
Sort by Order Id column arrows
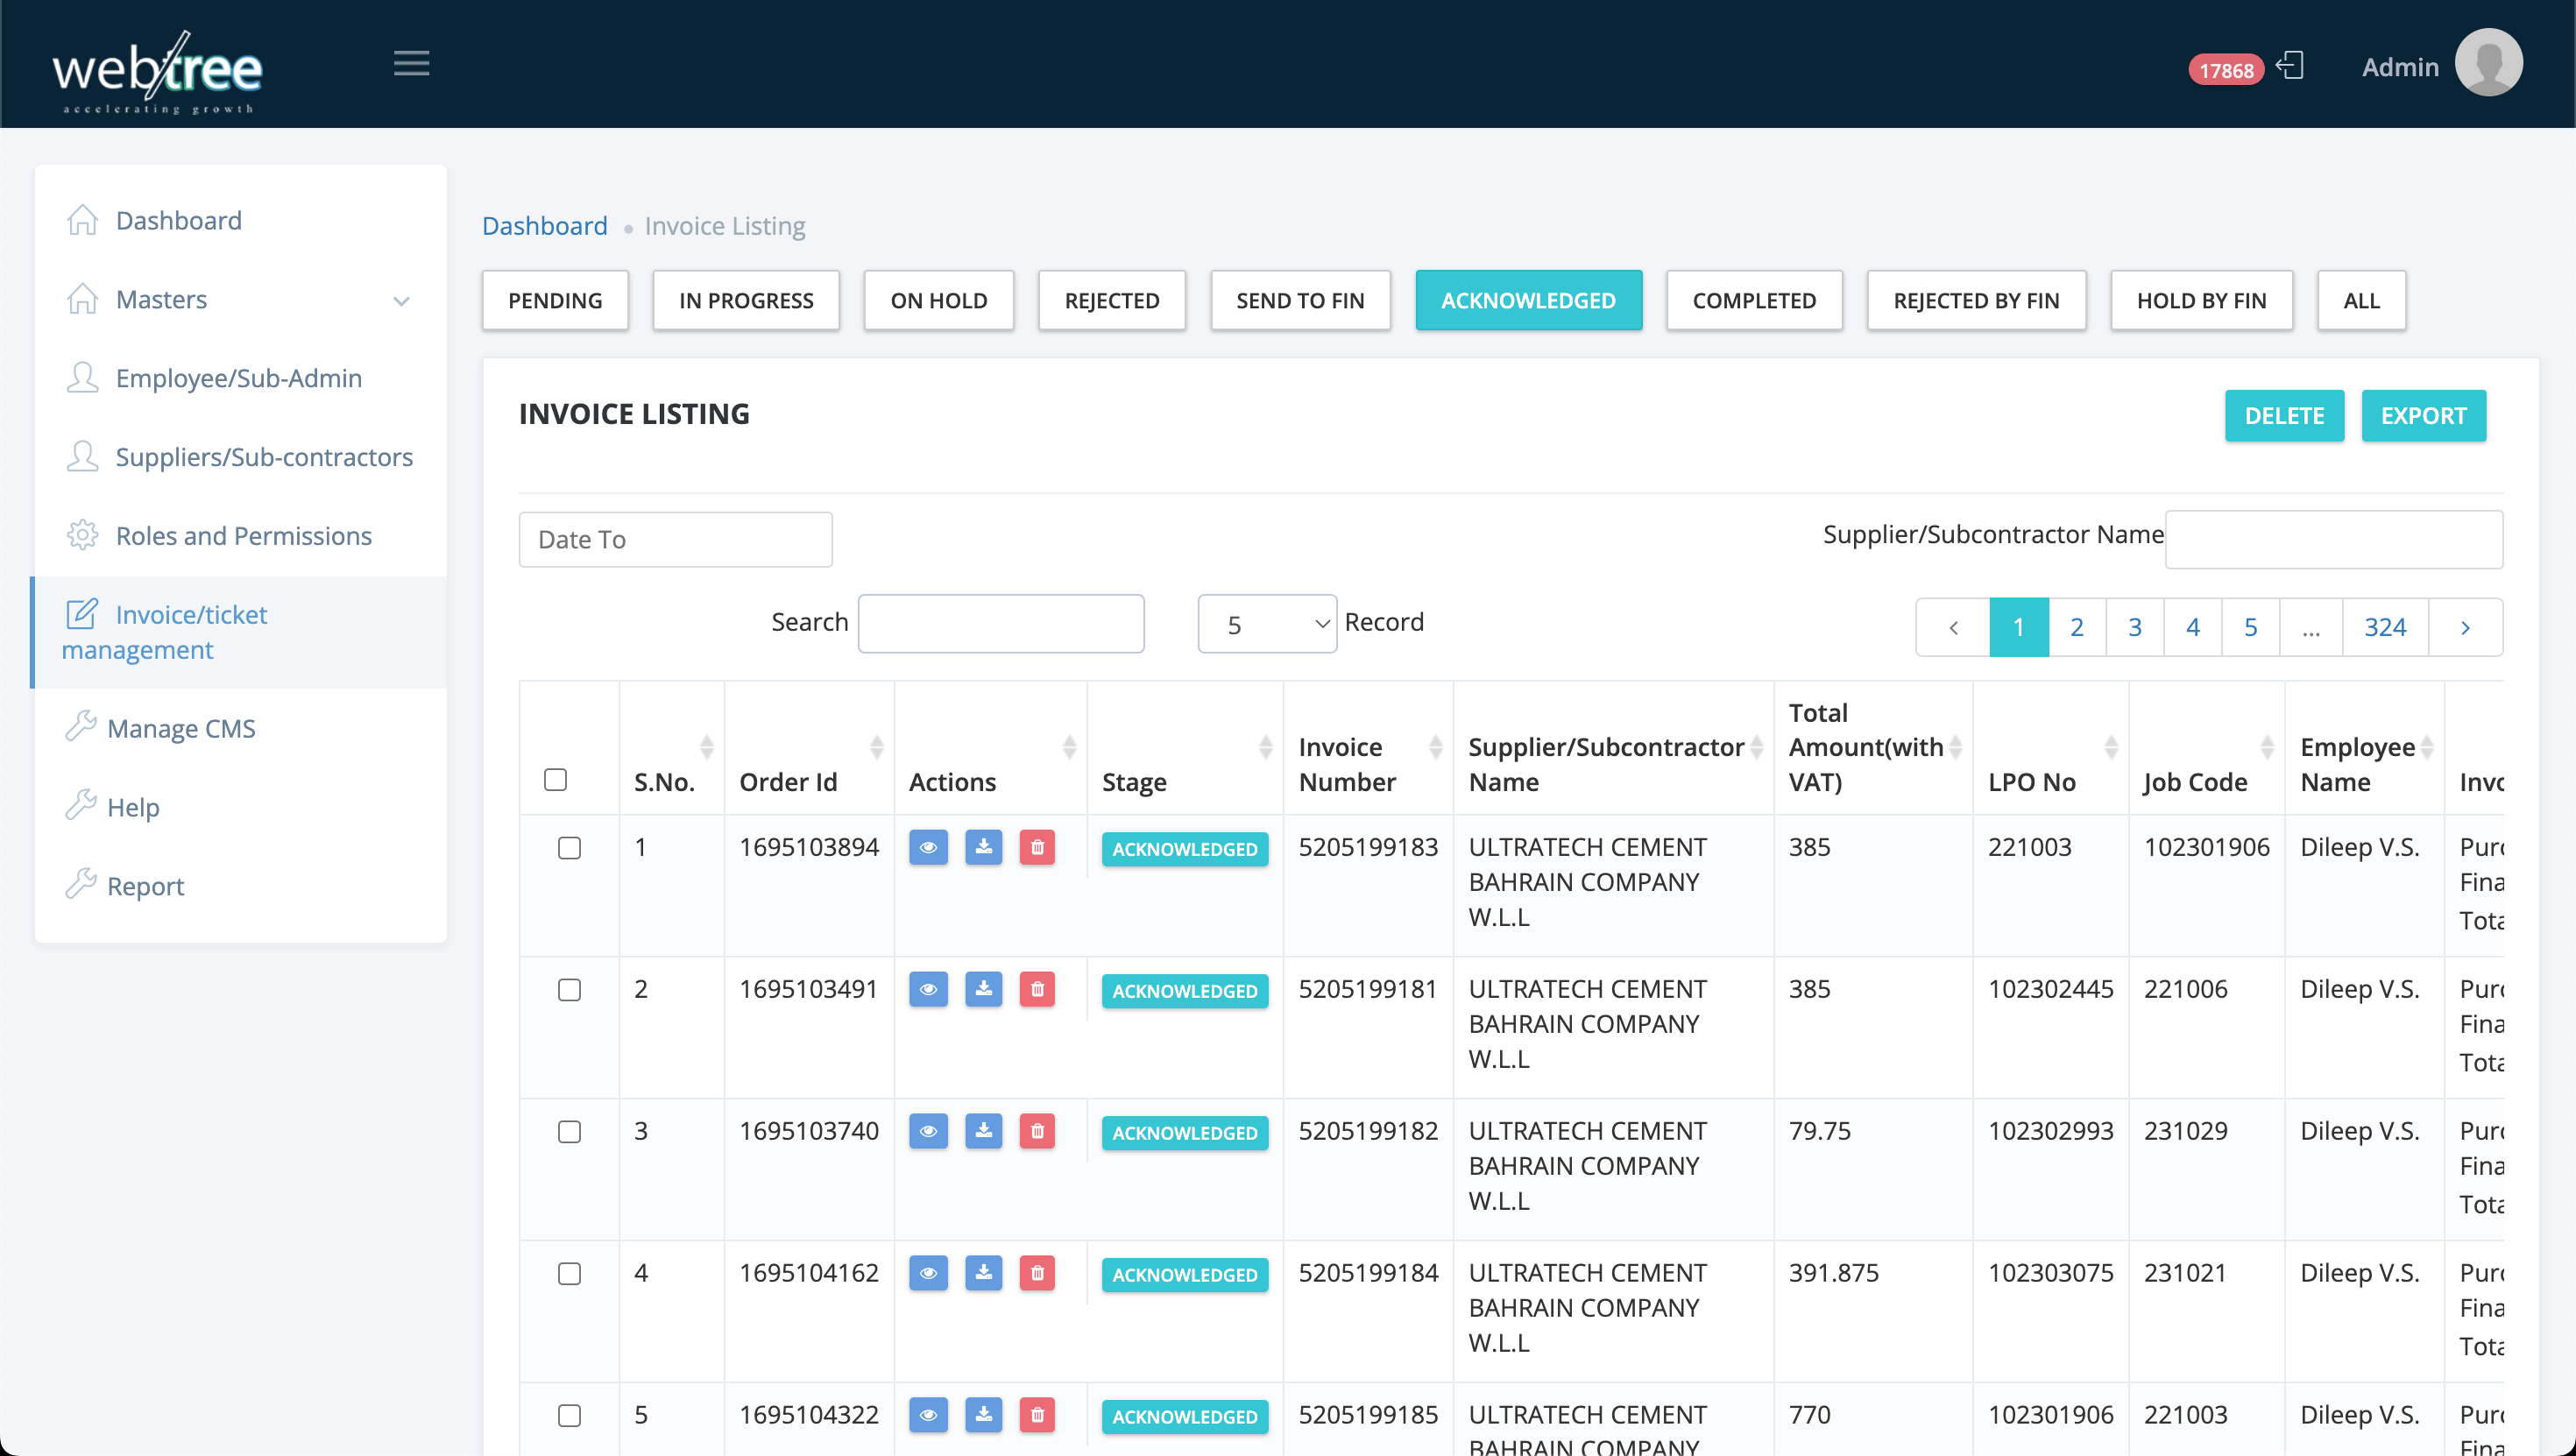pos(876,747)
